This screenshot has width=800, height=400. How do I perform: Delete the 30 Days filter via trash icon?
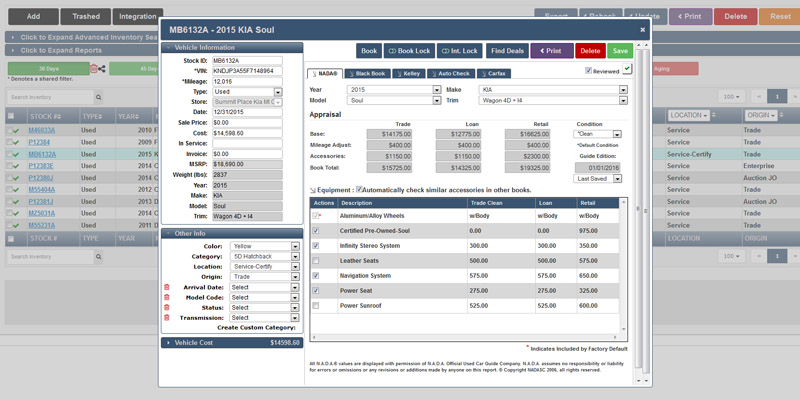[93, 68]
